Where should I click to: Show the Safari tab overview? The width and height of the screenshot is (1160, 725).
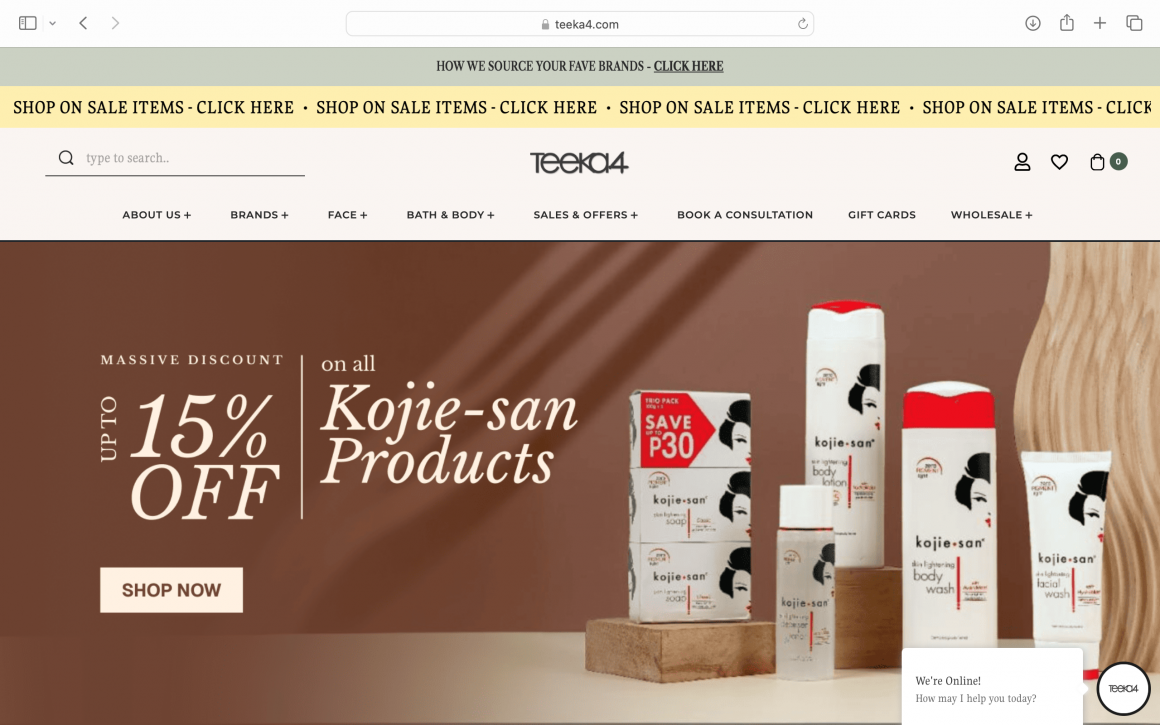tap(1134, 24)
